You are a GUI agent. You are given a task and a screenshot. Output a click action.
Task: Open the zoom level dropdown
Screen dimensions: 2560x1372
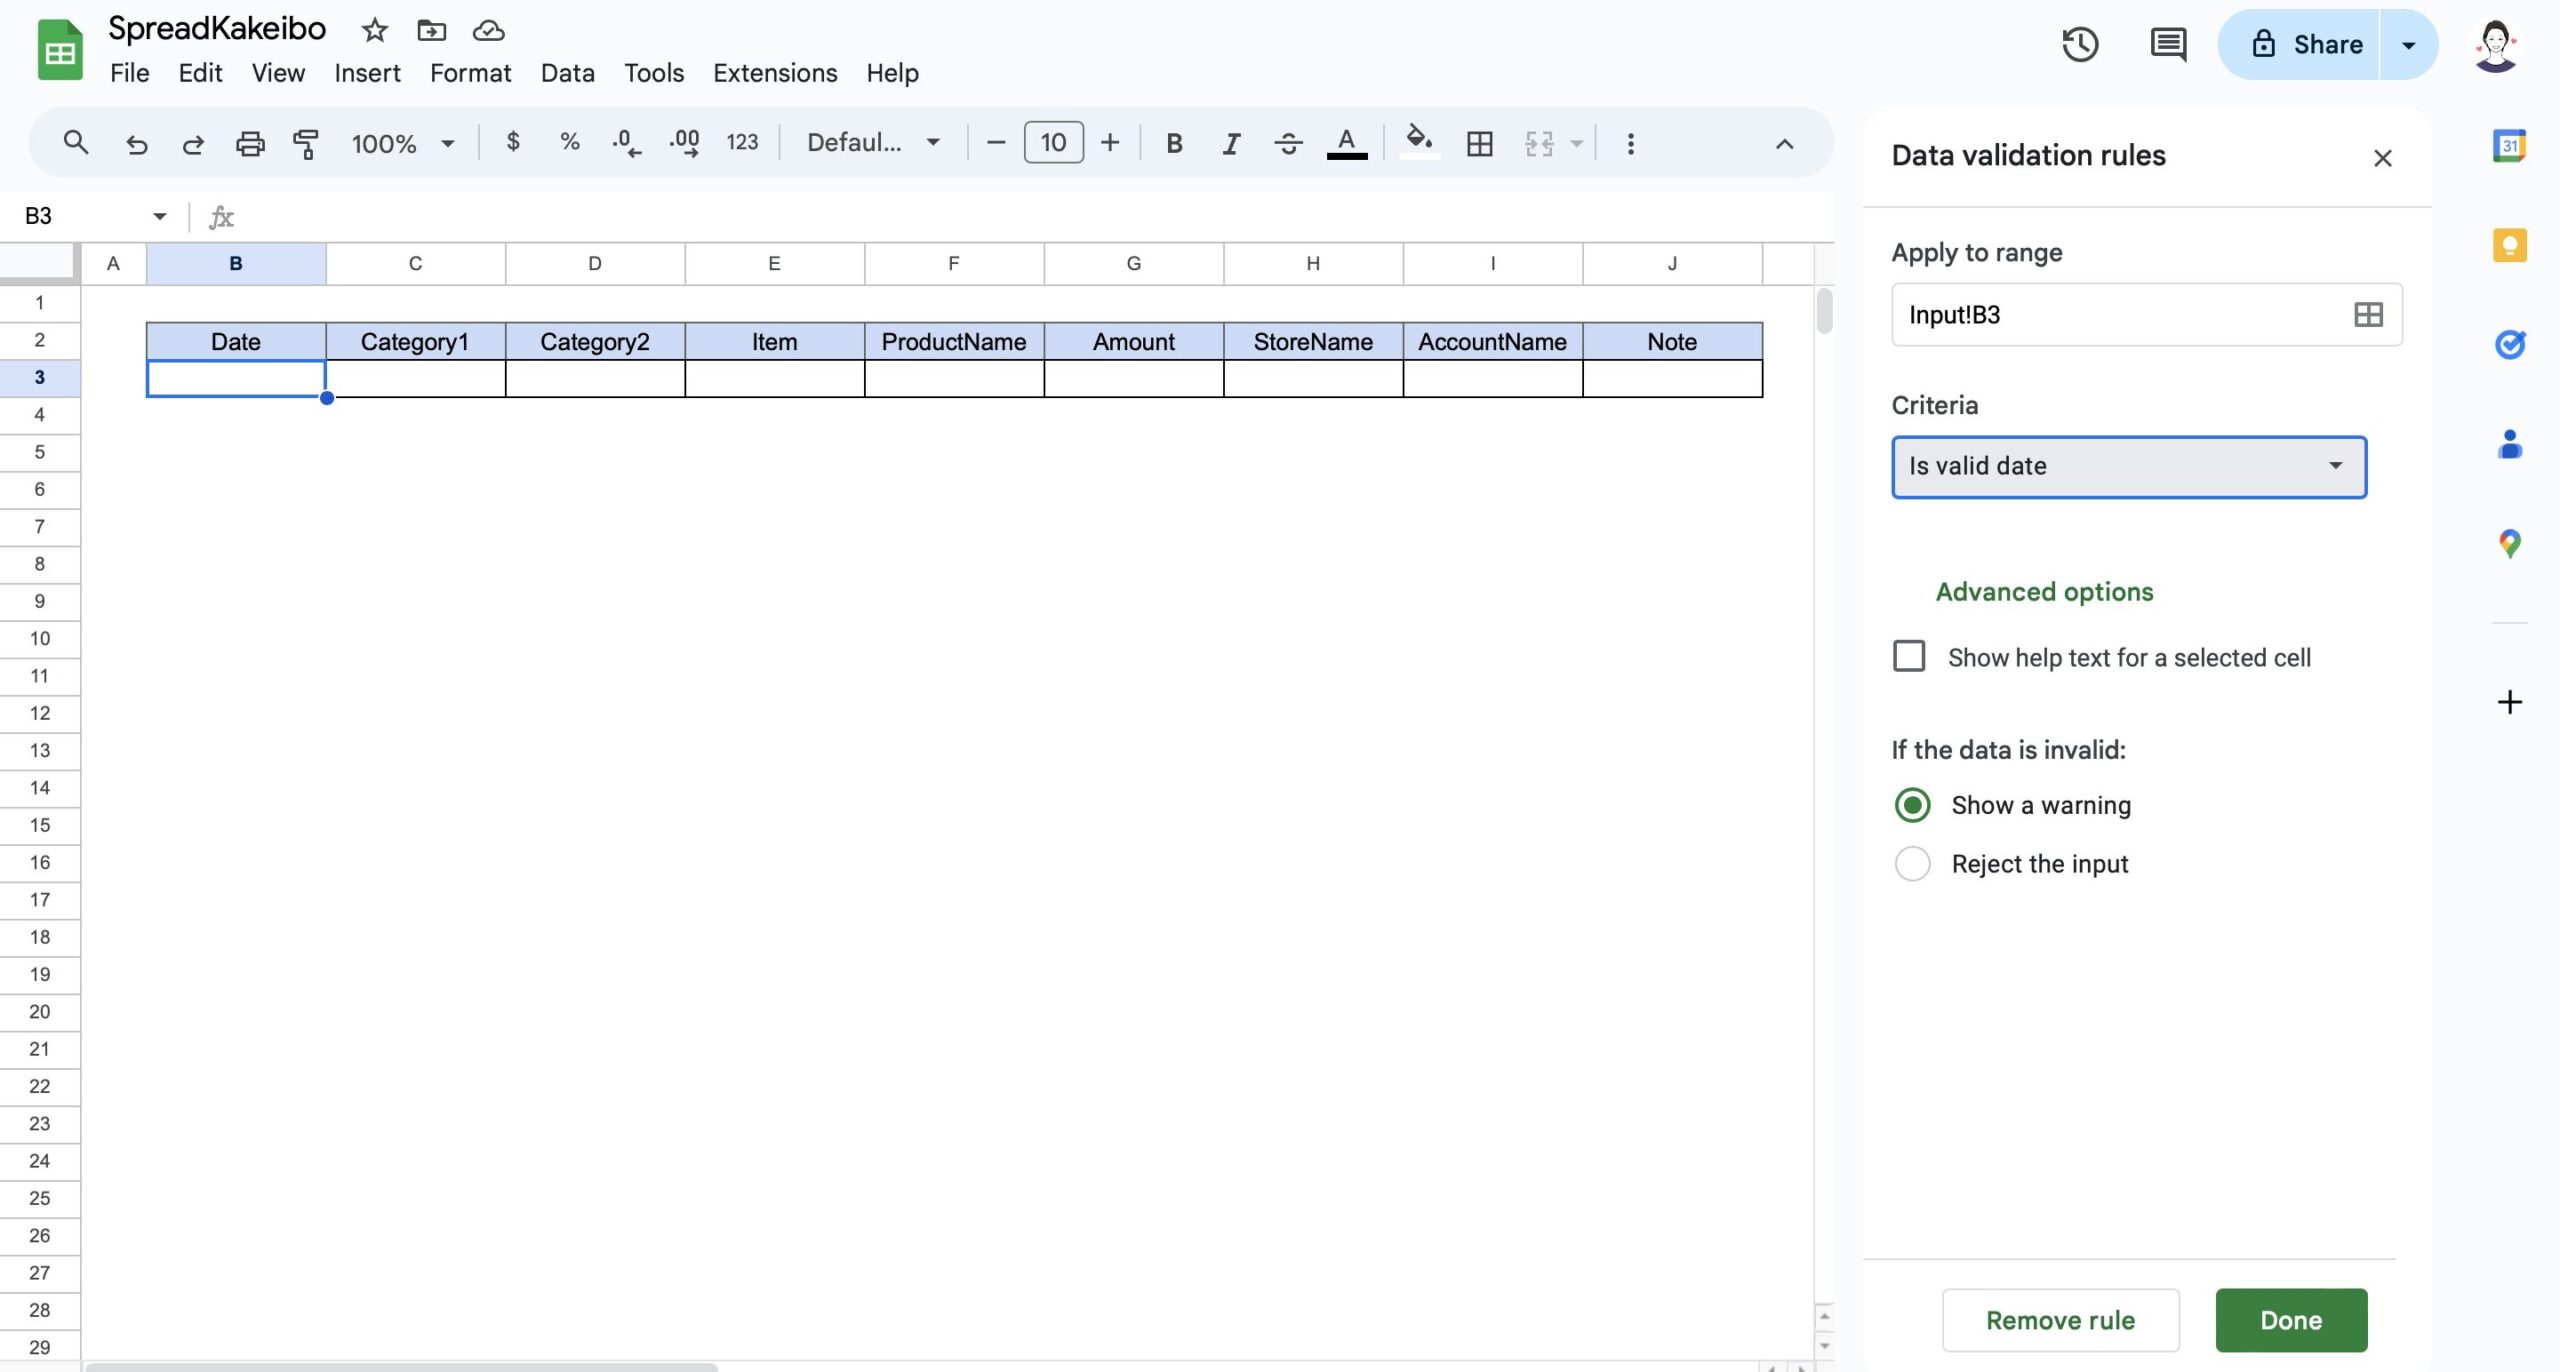[x=401, y=142]
